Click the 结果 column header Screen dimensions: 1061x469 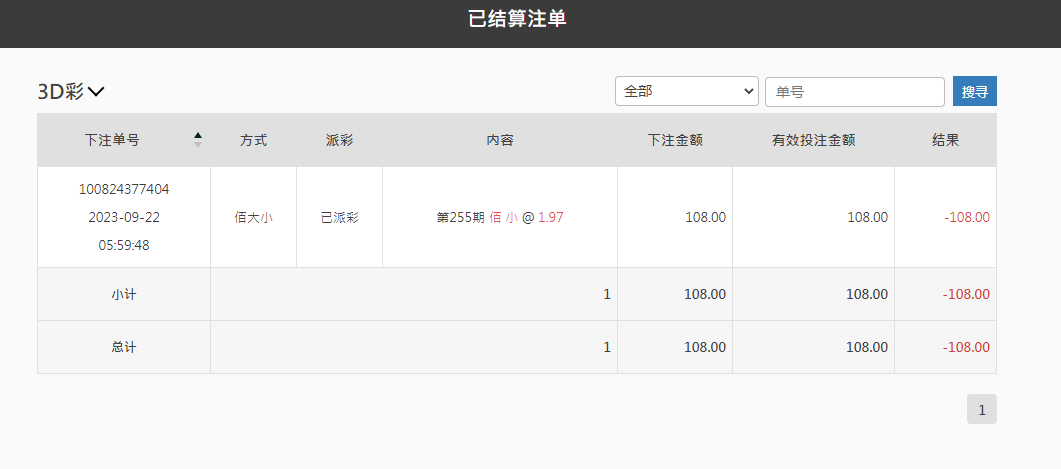pyautogui.click(x=945, y=140)
